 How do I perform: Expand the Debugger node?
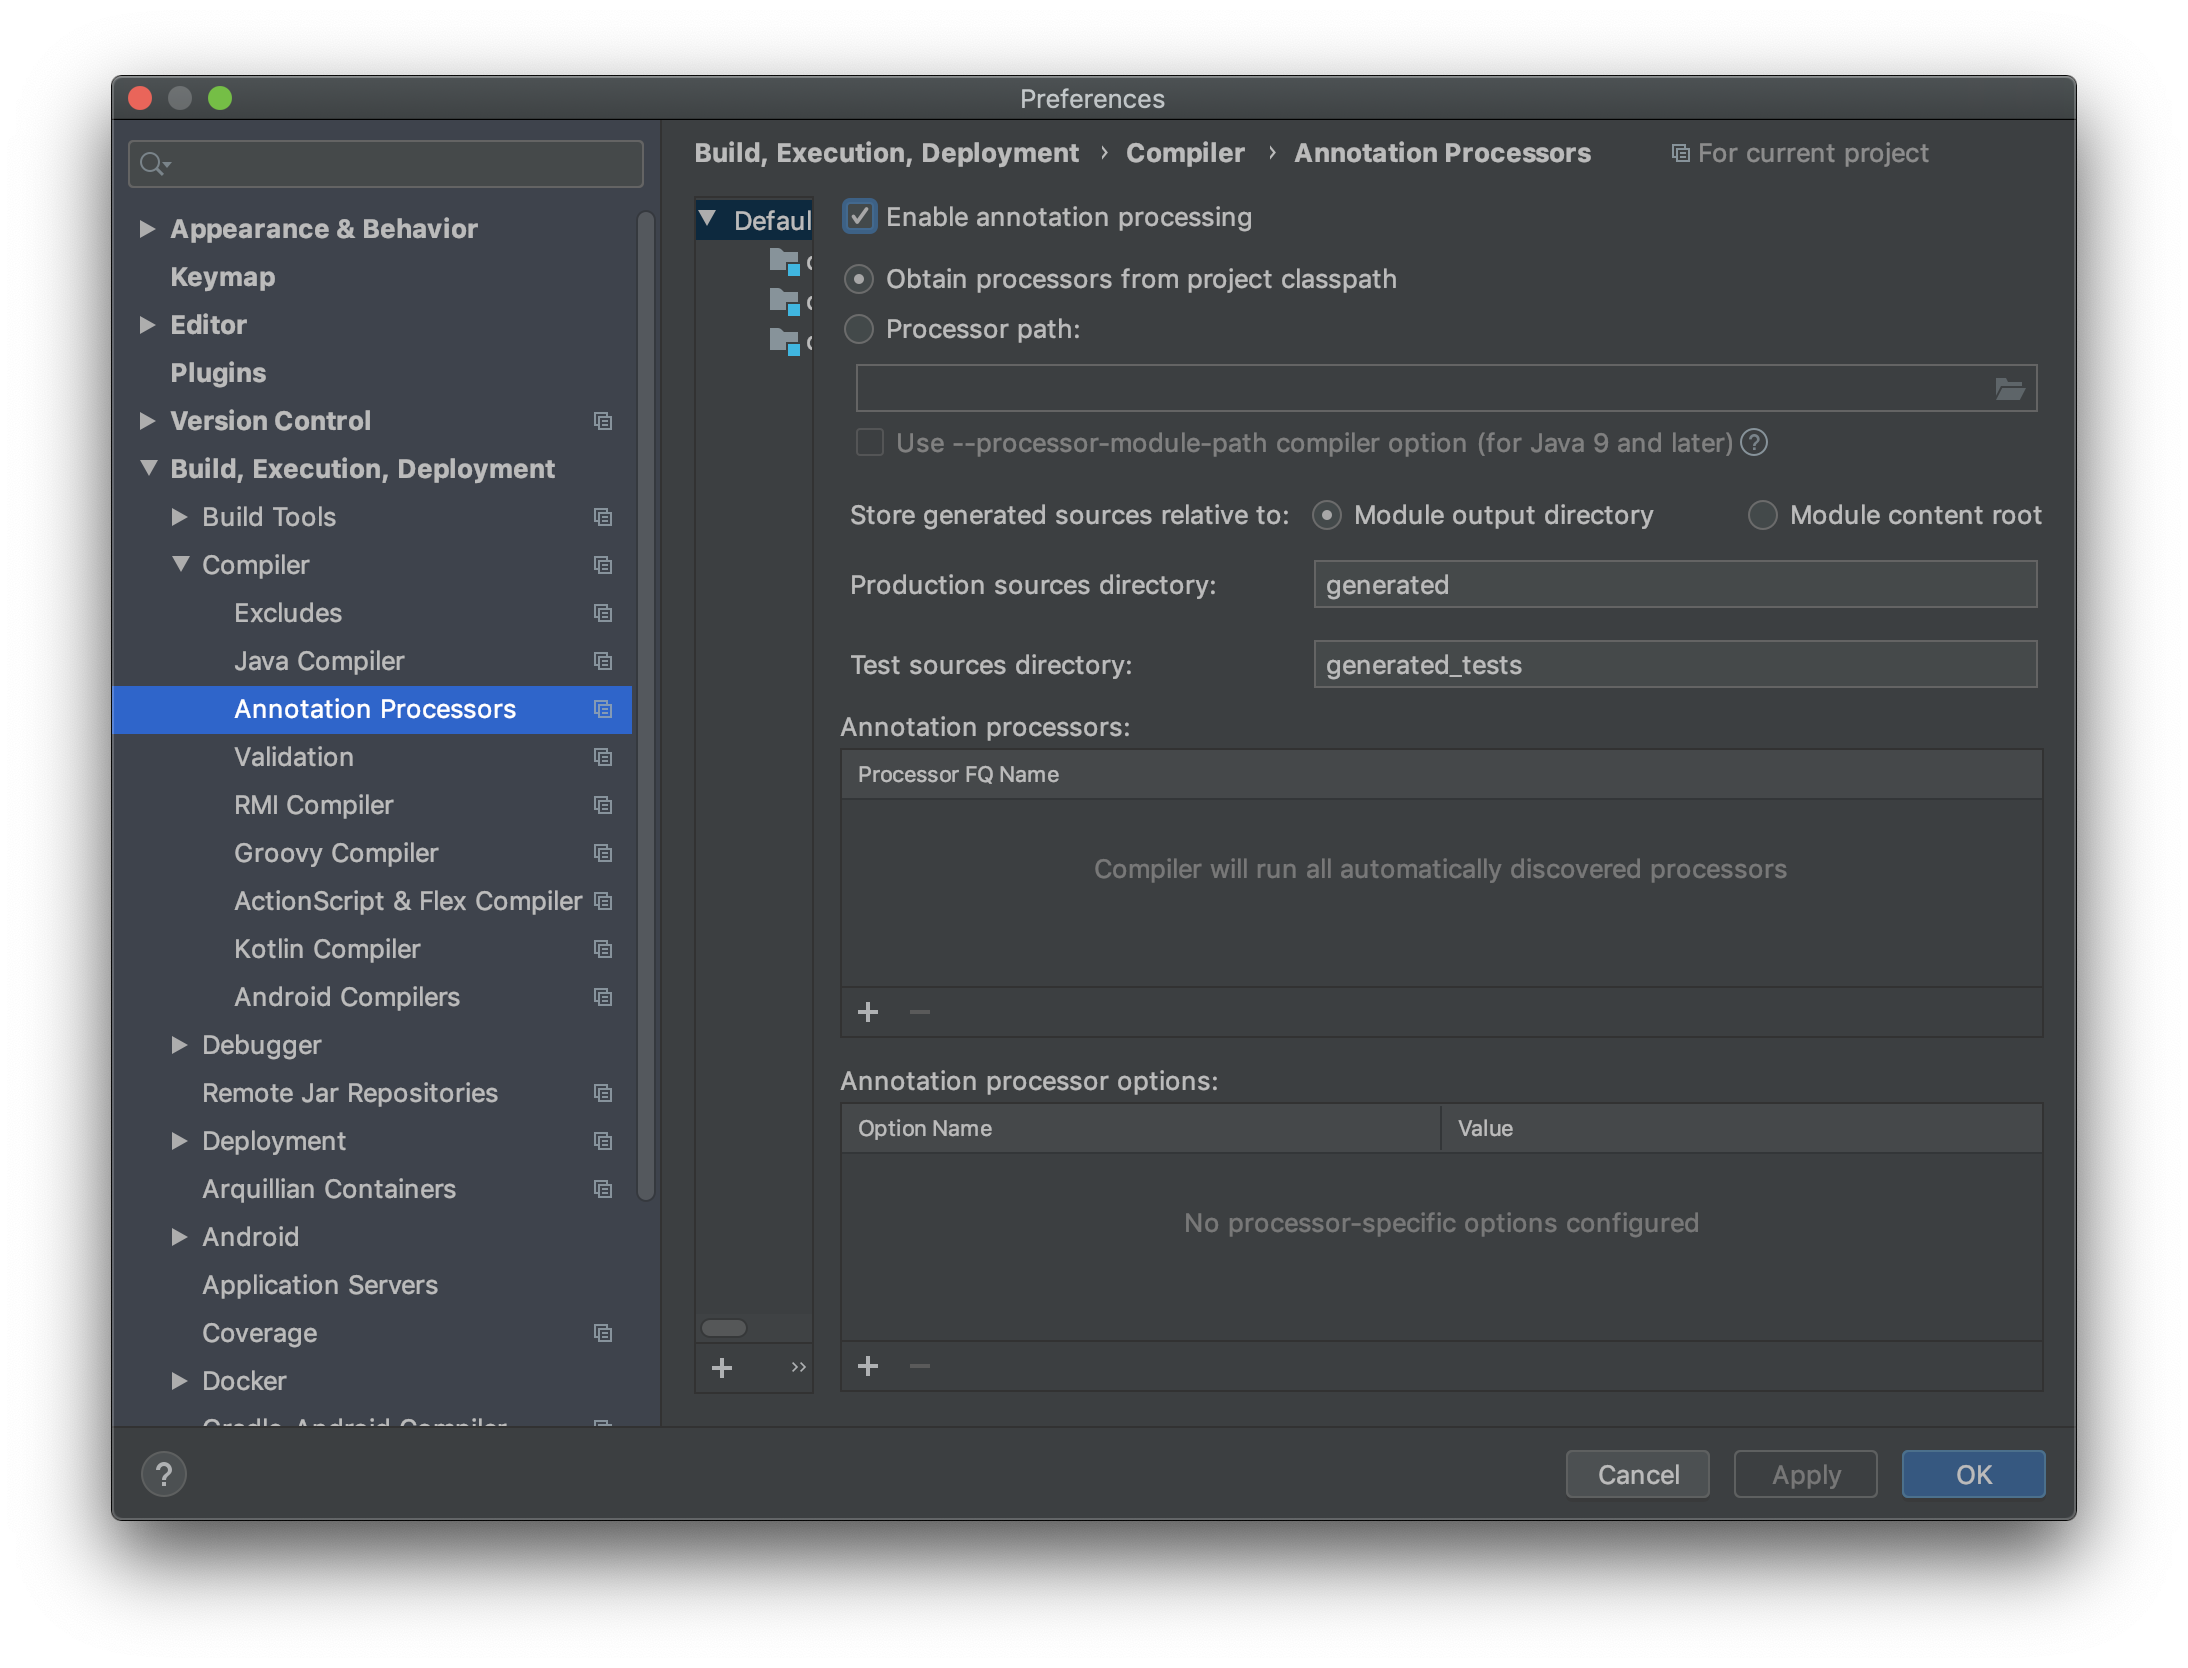pos(180,1045)
